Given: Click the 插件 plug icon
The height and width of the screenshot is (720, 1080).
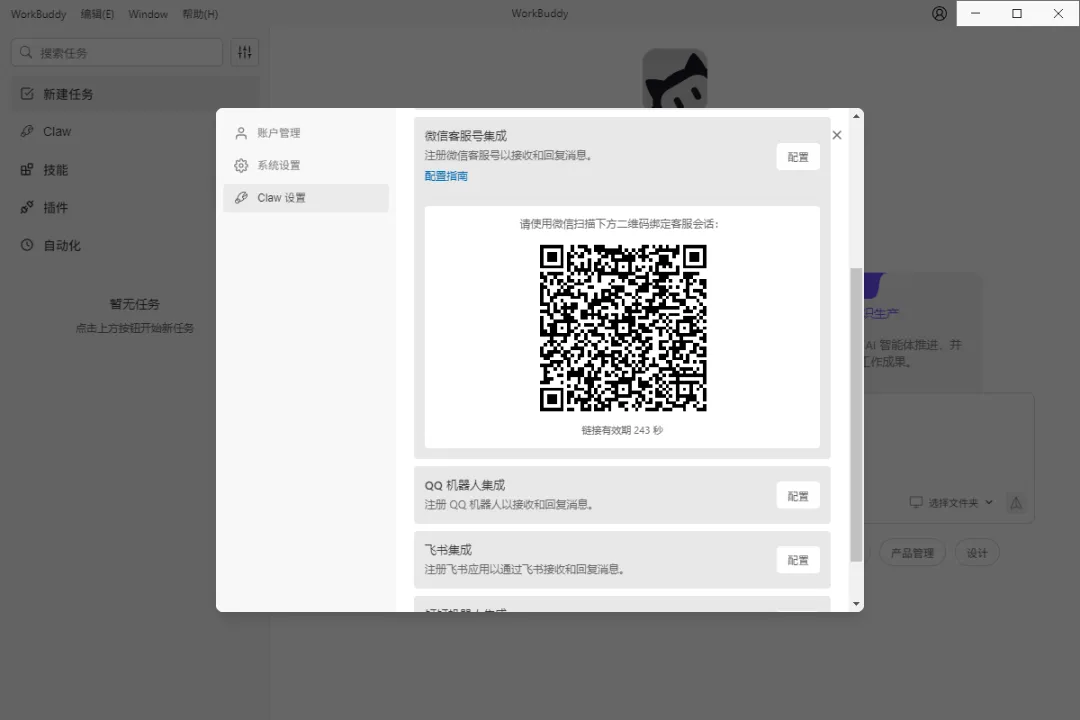Looking at the screenshot, I should (x=27, y=207).
